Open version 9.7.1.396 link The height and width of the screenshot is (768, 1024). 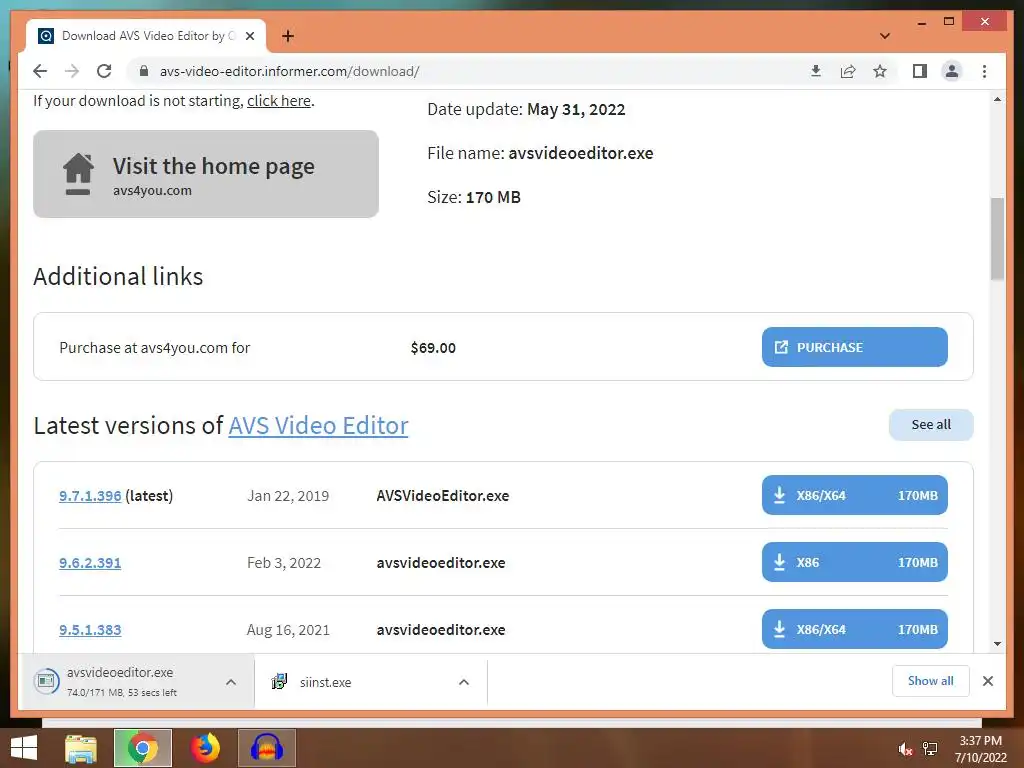(x=90, y=496)
